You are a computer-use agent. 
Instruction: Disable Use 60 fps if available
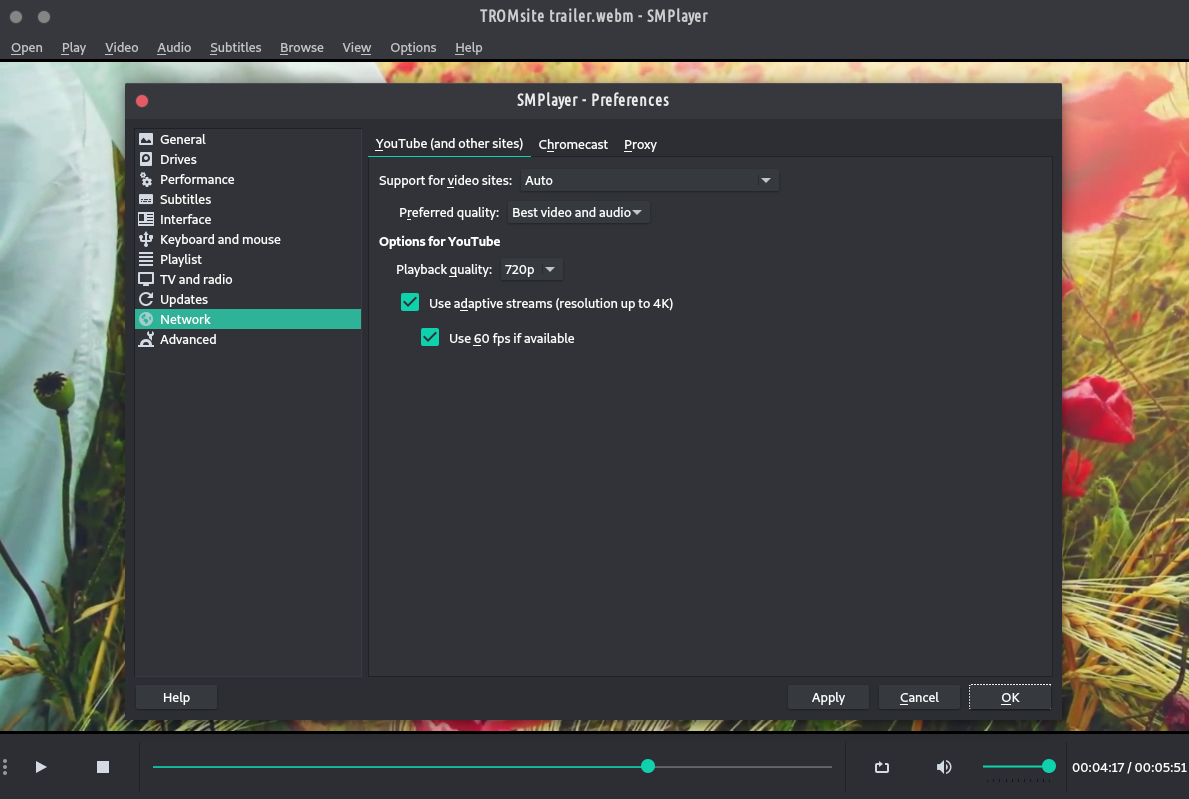pyautogui.click(x=430, y=338)
